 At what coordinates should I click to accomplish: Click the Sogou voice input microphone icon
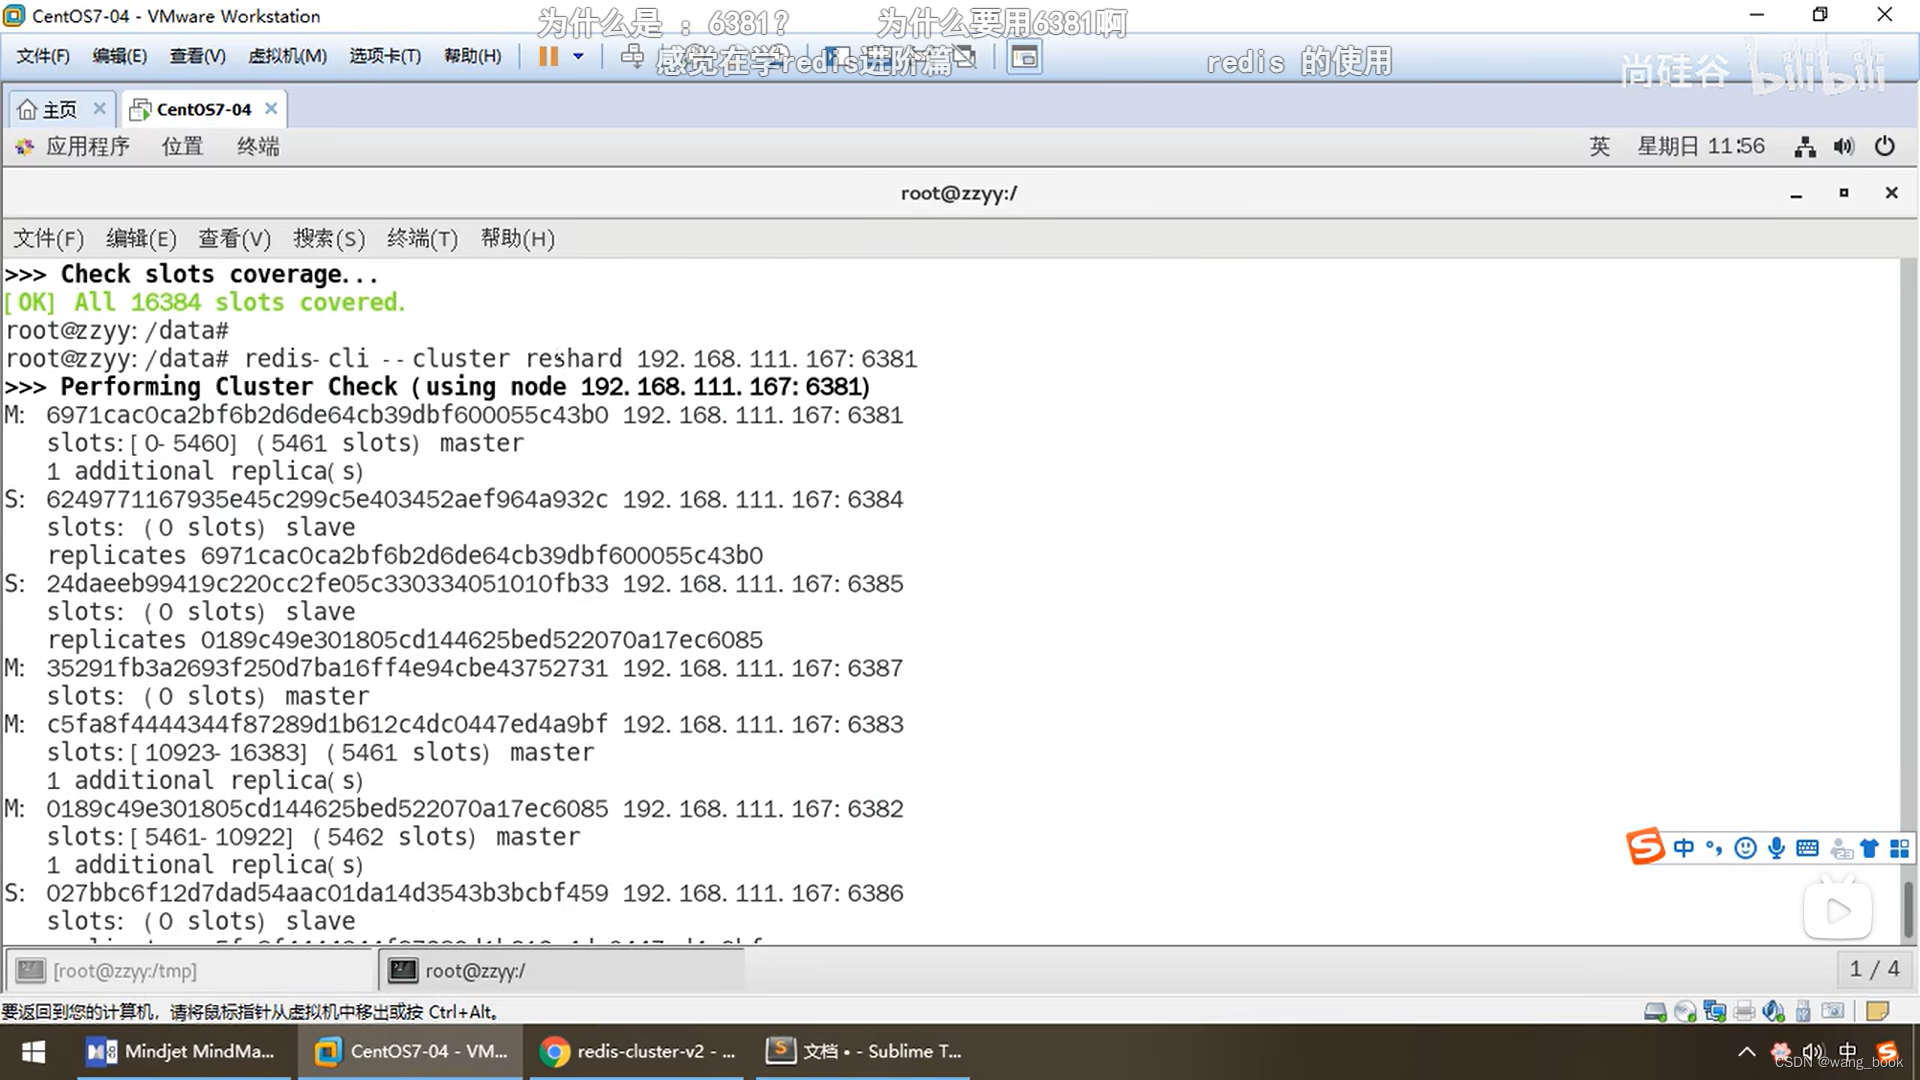[1776, 849]
